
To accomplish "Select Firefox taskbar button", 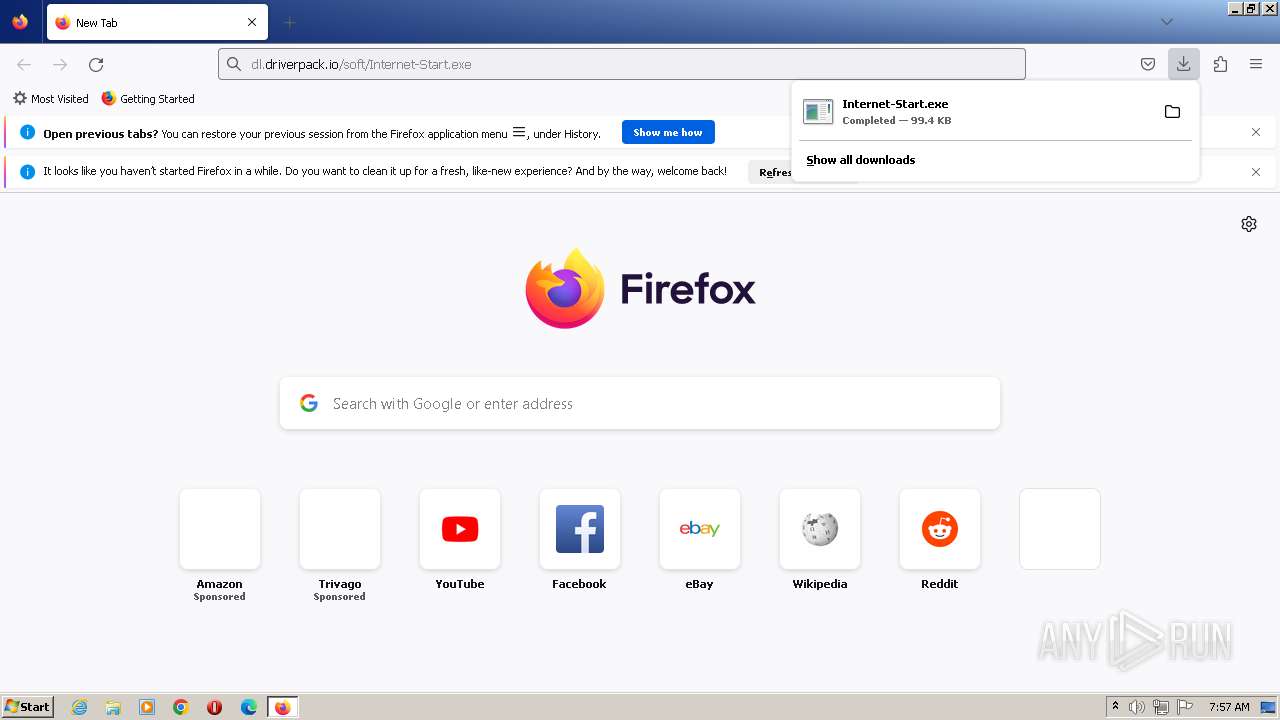I will (282, 707).
